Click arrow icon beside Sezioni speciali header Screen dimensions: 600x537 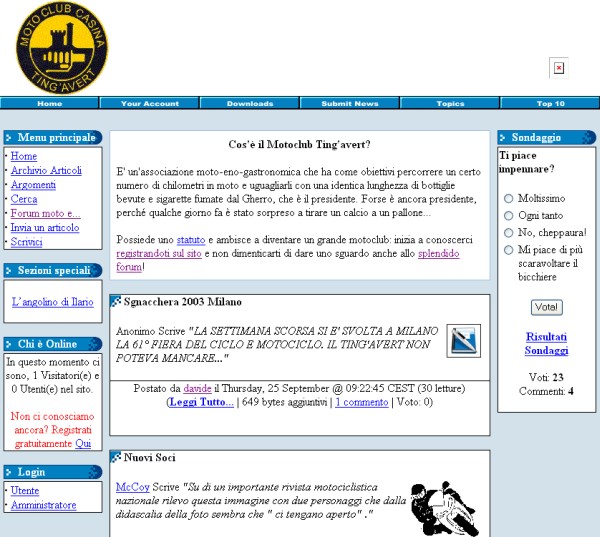pyautogui.click(x=10, y=270)
